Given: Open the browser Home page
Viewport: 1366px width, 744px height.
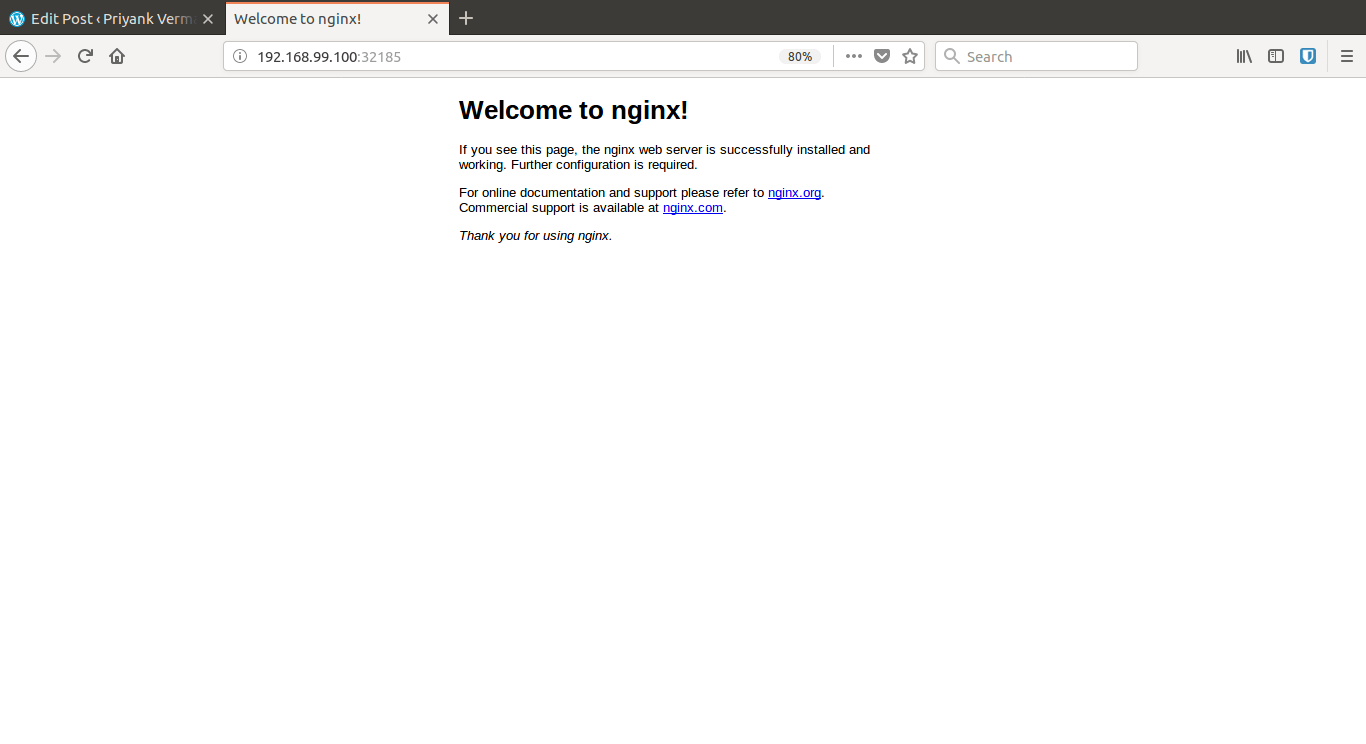Looking at the screenshot, I should [x=116, y=56].
